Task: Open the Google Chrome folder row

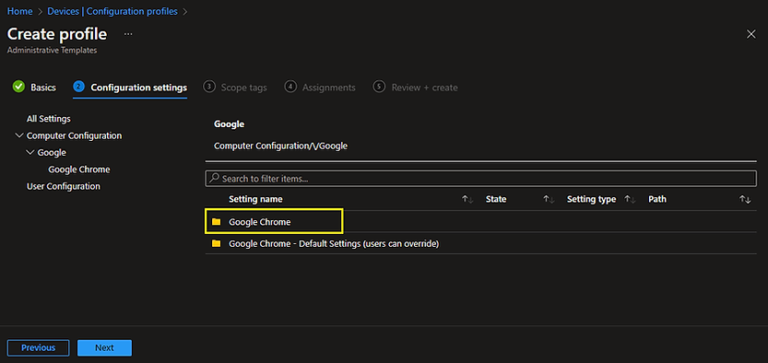Action: click(x=480, y=221)
